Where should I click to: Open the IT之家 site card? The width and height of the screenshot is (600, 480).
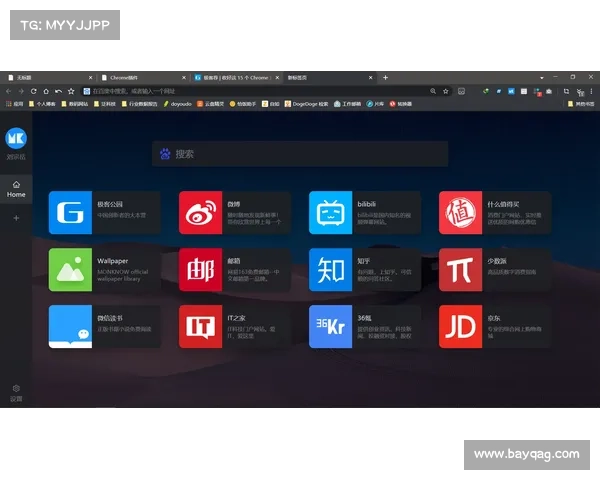click(235, 327)
